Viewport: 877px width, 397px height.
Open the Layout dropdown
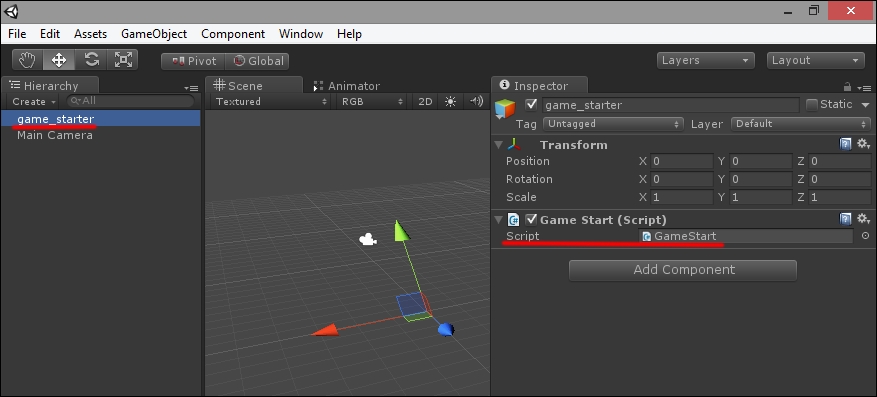(x=816, y=60)
